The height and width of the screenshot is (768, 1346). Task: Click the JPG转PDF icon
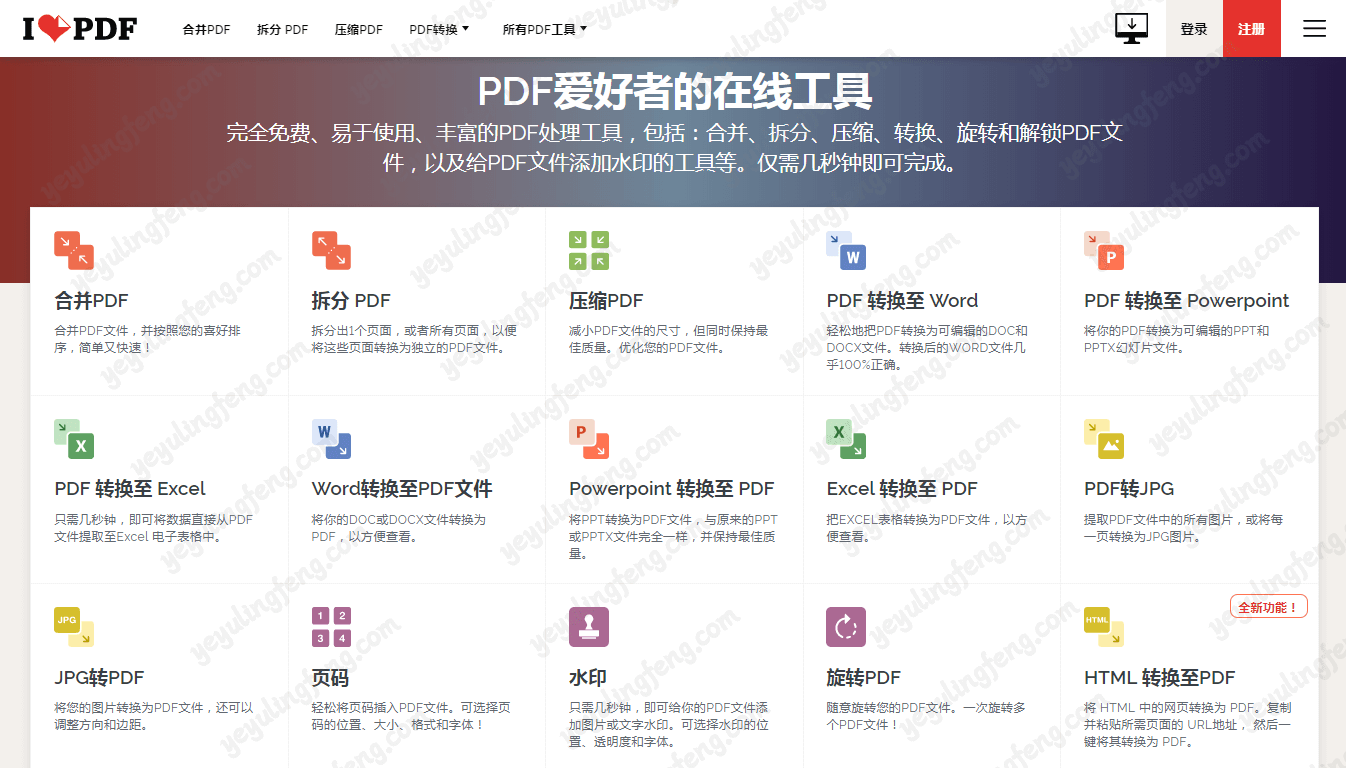[74, 627]
